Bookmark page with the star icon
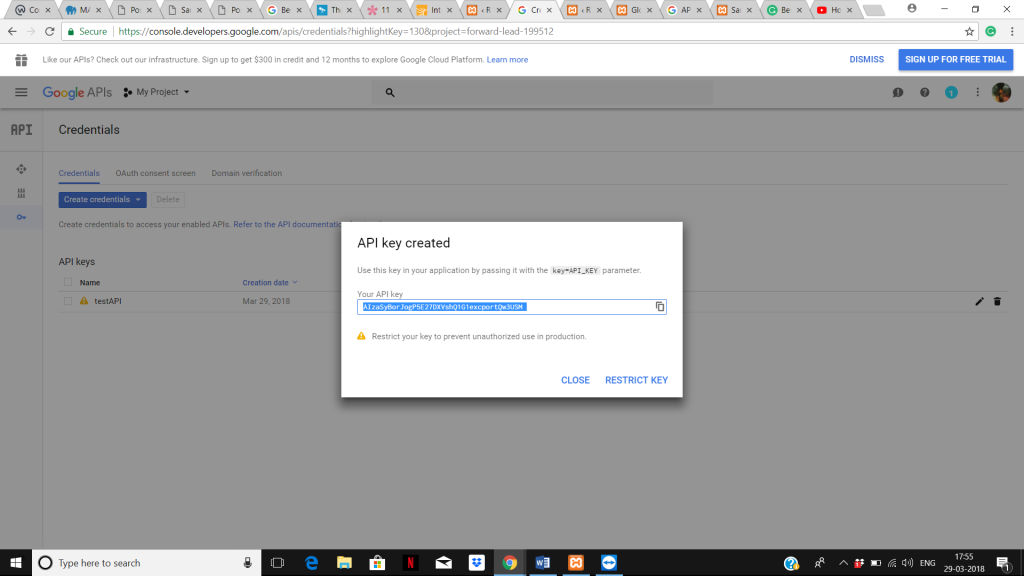The image size is (1024, 576). (969, 31)
